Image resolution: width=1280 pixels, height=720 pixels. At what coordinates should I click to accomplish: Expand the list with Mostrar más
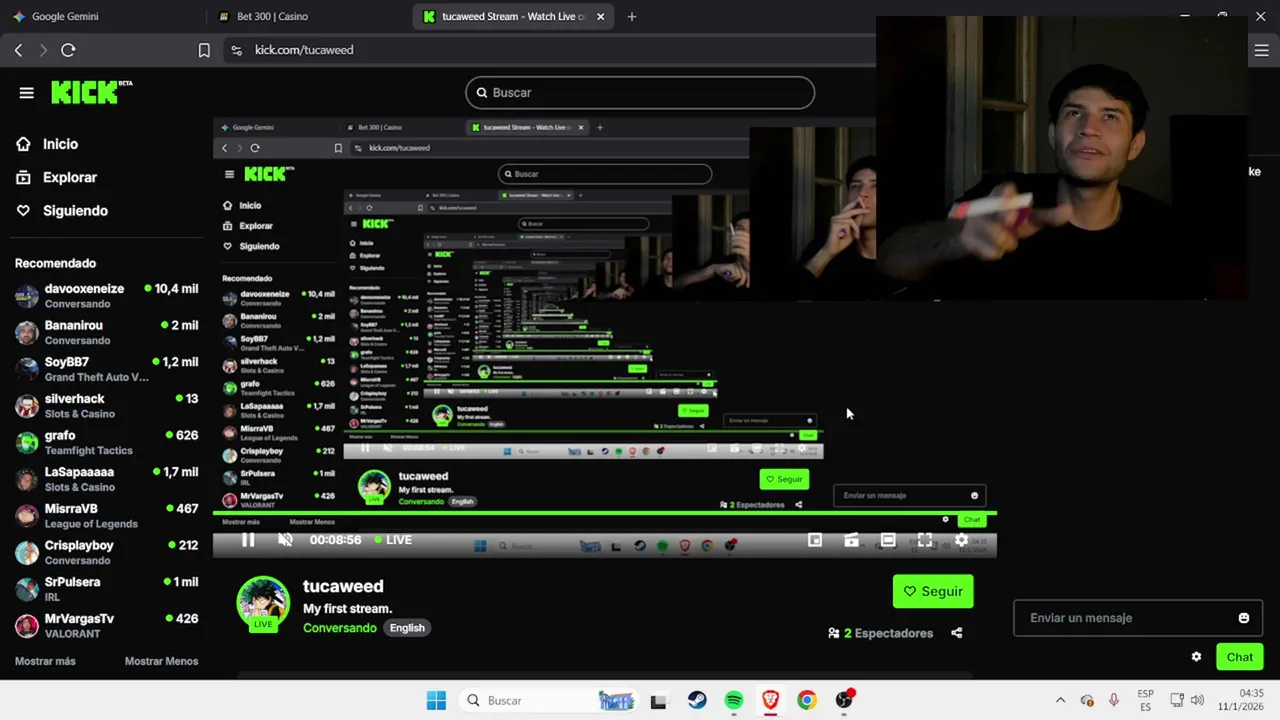[45, 661]
